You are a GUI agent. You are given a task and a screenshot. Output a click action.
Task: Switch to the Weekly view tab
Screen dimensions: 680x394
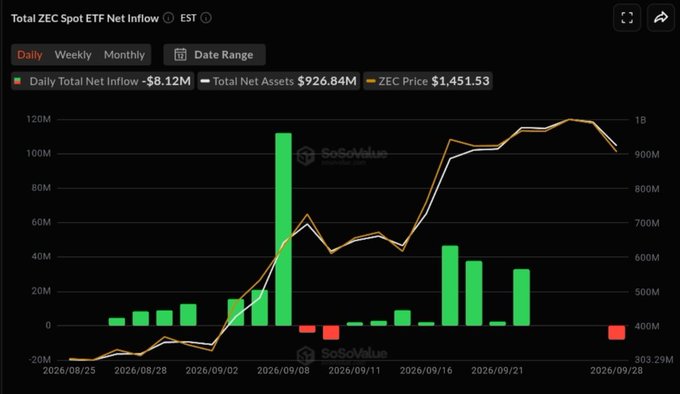coord(73,55)
